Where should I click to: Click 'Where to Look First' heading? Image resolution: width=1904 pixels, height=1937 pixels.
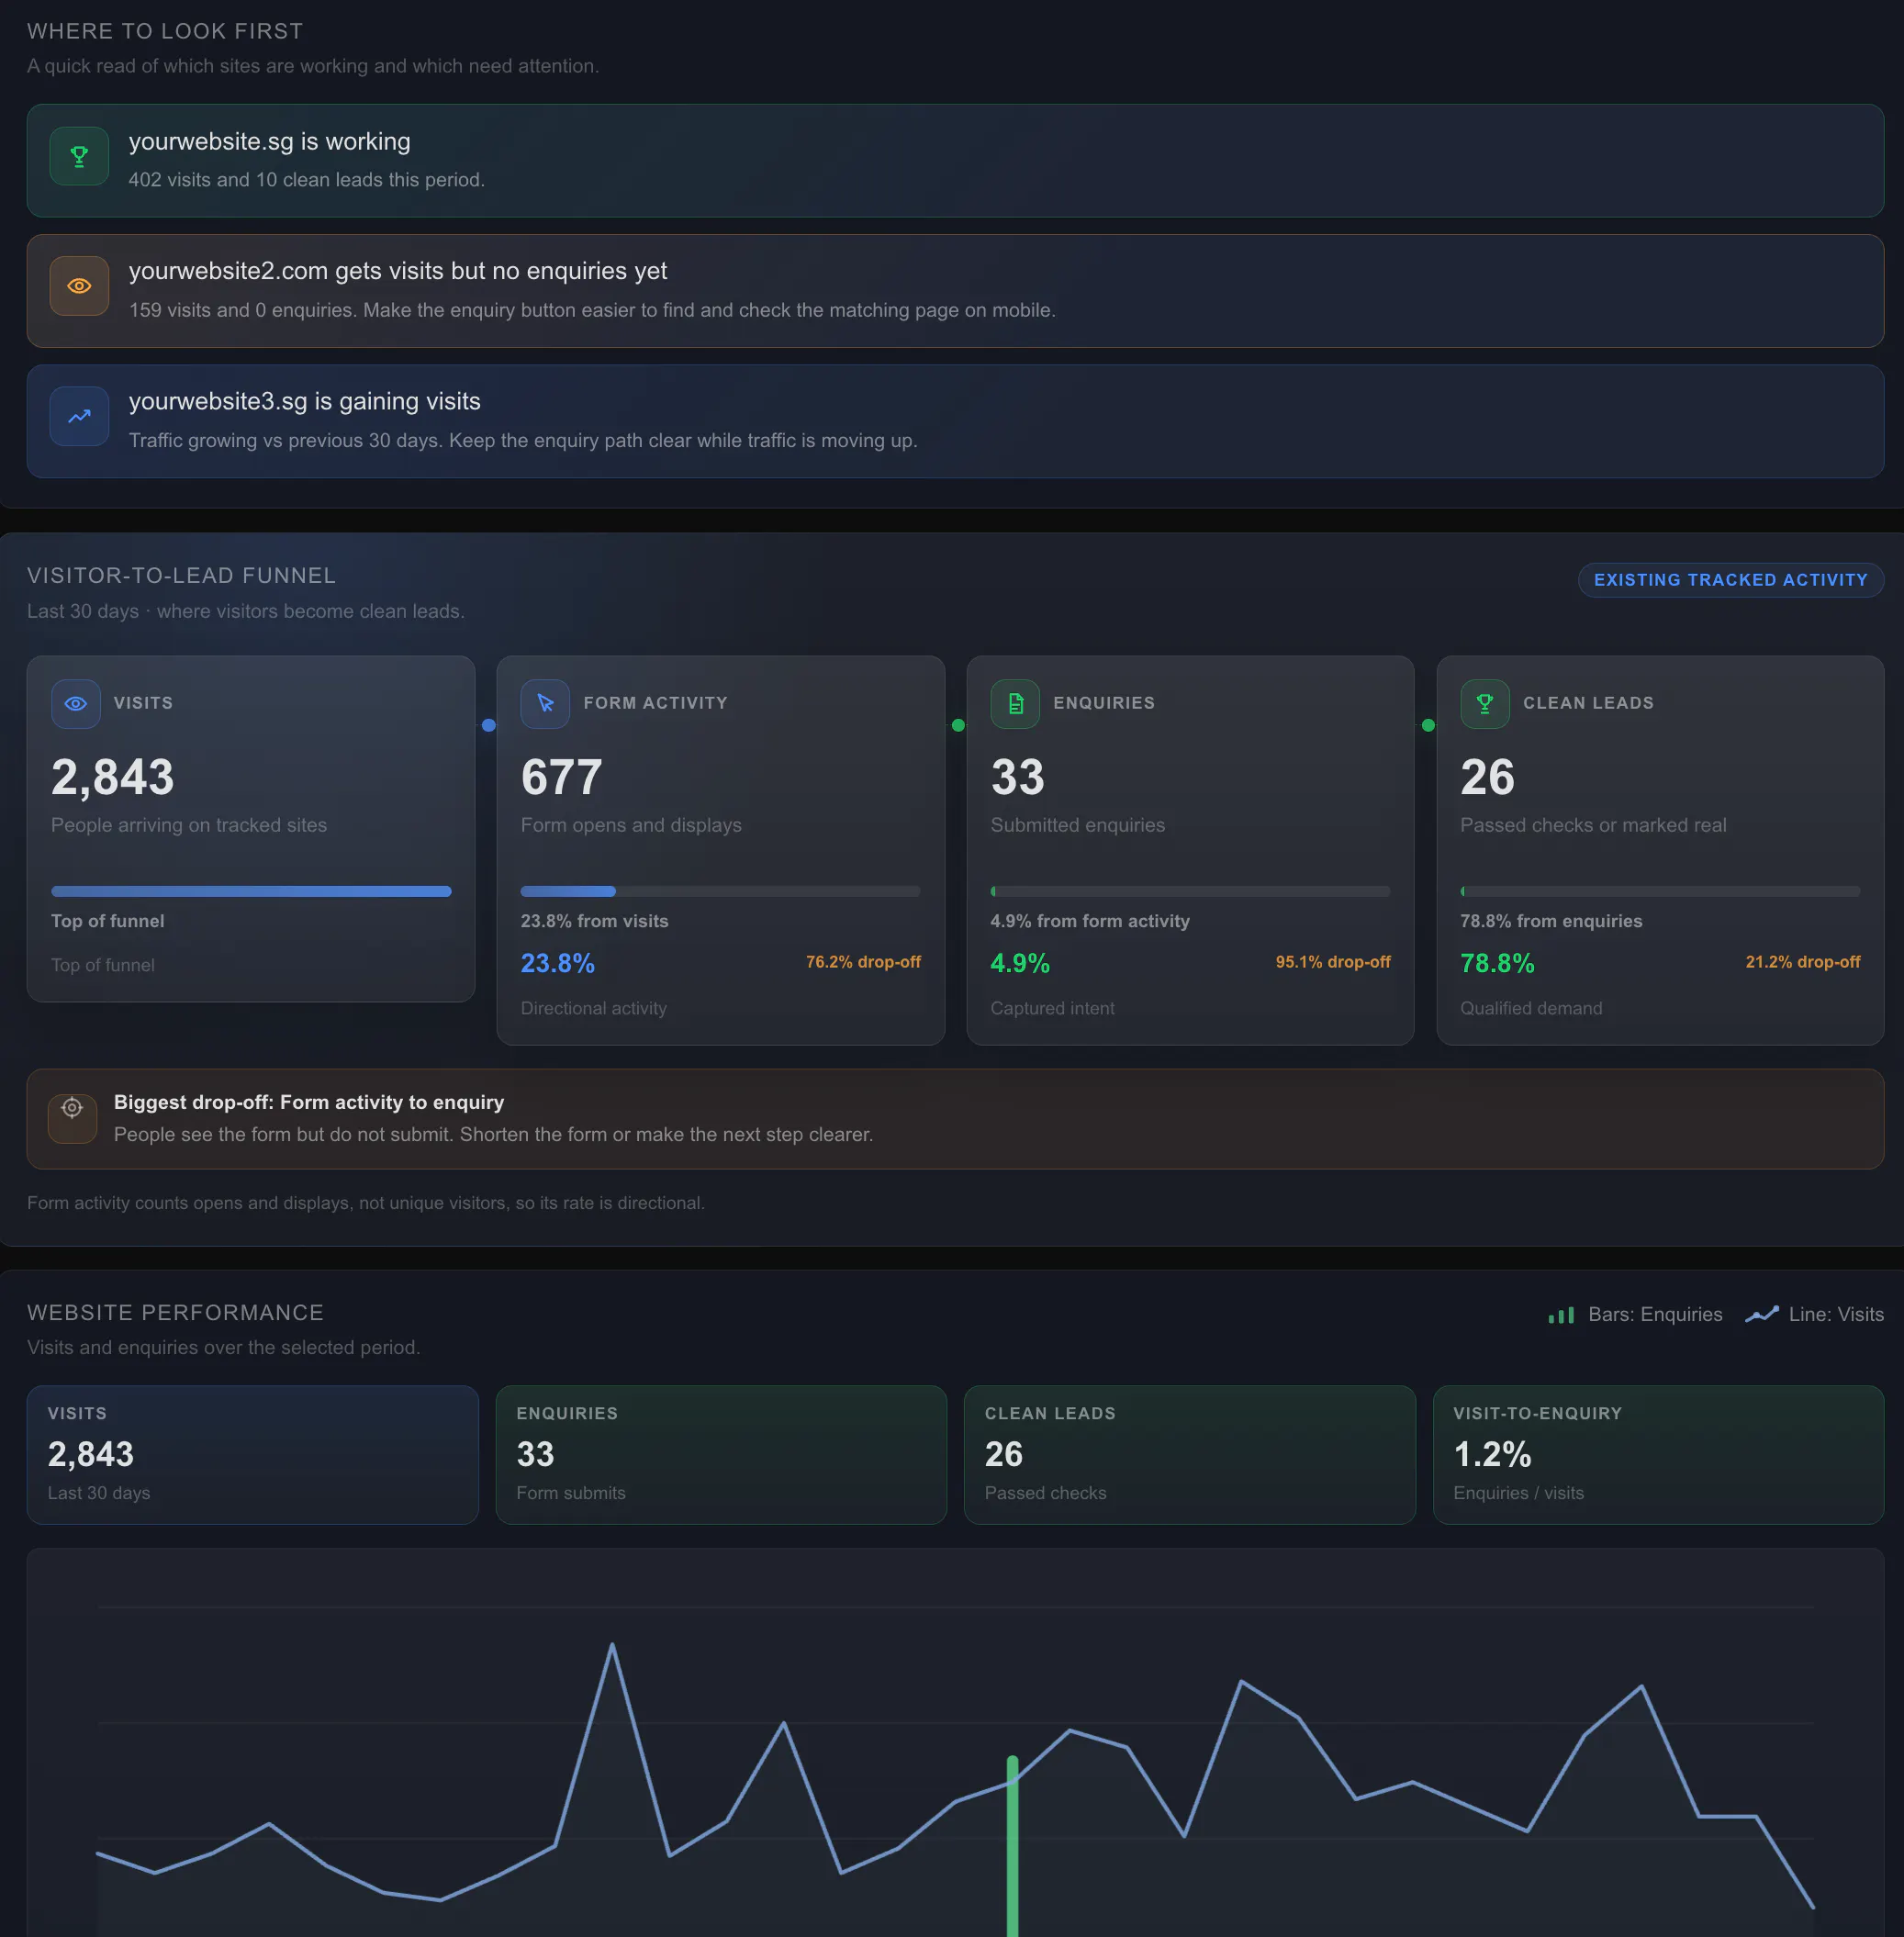click(x=165, y=31)
